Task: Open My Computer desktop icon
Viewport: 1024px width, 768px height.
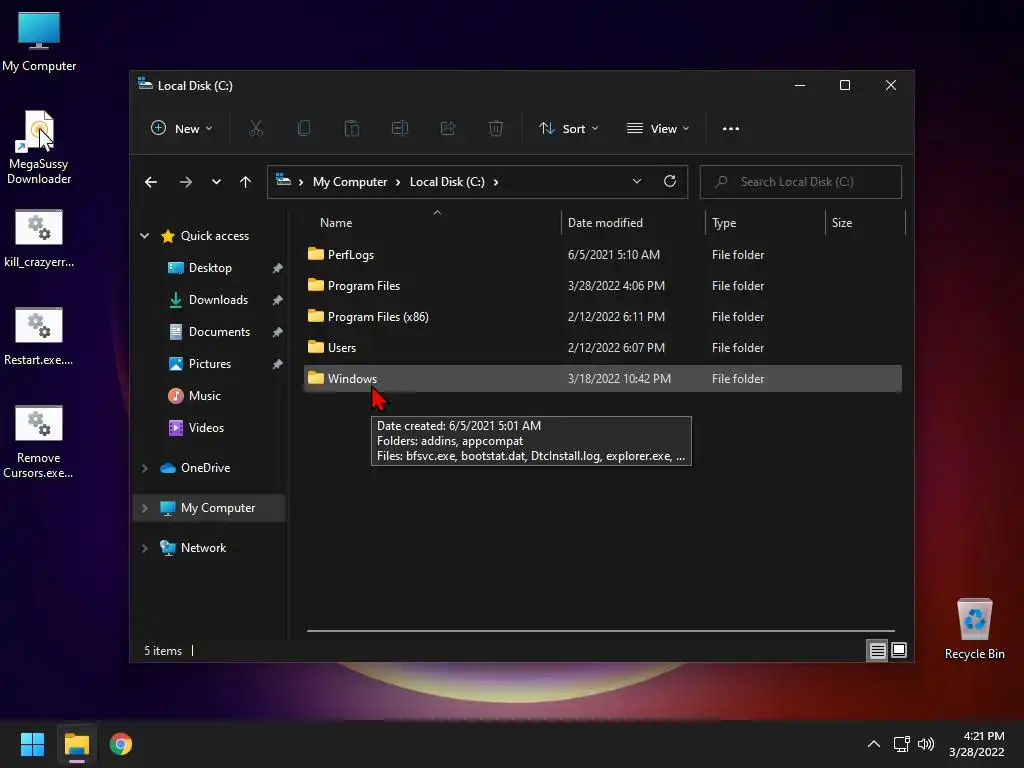Action: click(39, 42)
